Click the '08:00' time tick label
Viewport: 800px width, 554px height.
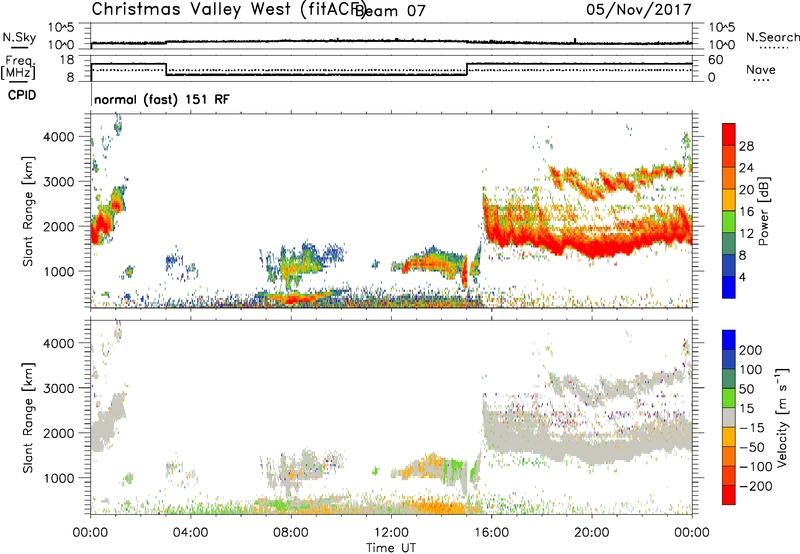[290, 533]
